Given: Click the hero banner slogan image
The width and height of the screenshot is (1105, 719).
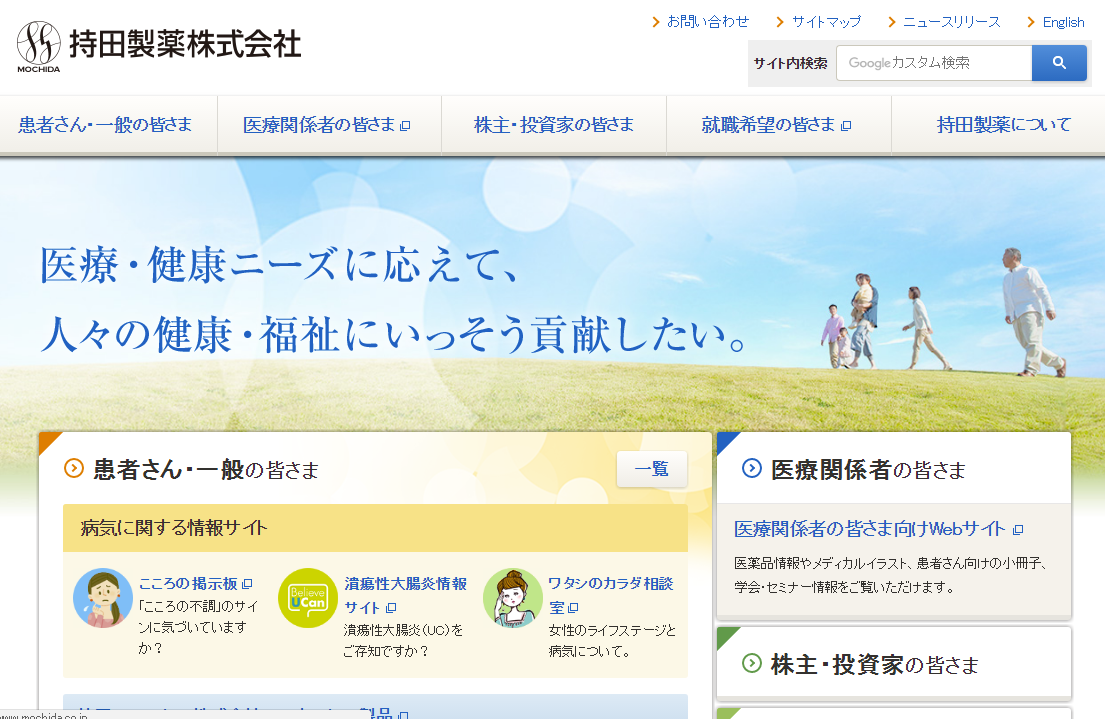Looking at the screenshot, I should [393, 300].
